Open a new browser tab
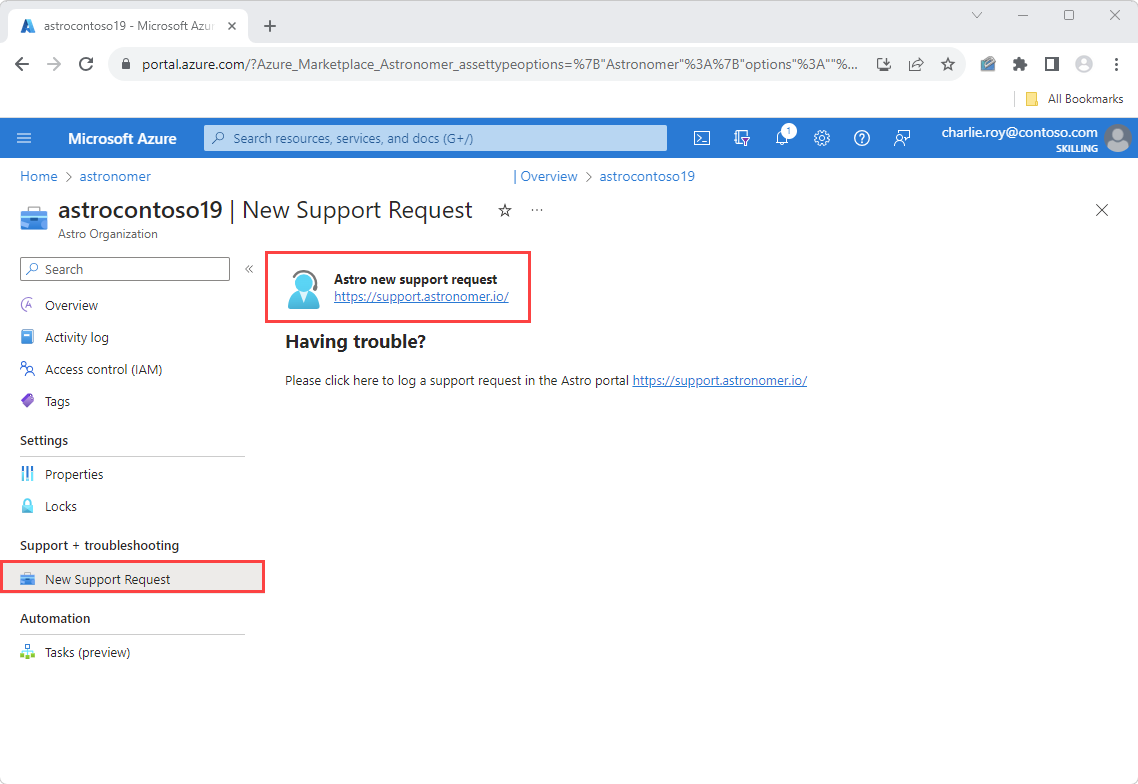Viewport: 1138px width, 784px height. click(270, 26)
